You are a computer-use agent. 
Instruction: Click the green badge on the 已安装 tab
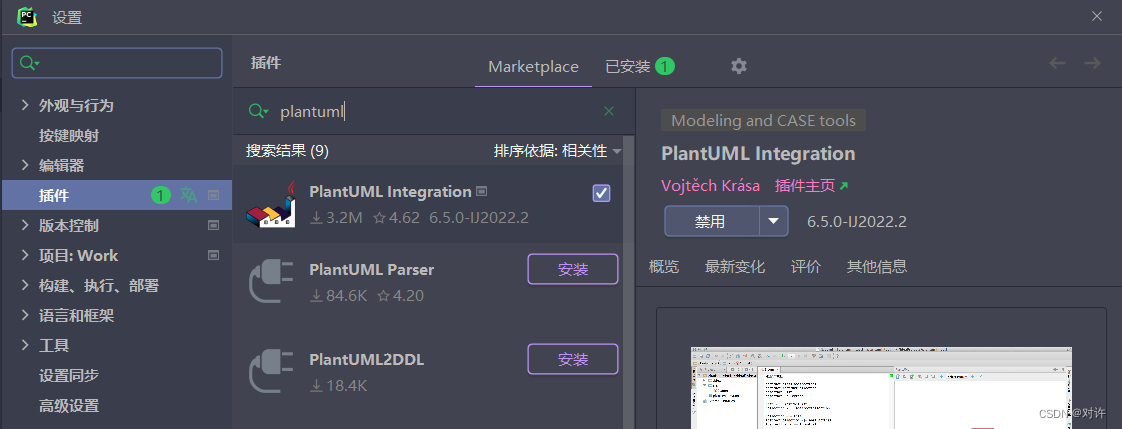tap(665, 66)
